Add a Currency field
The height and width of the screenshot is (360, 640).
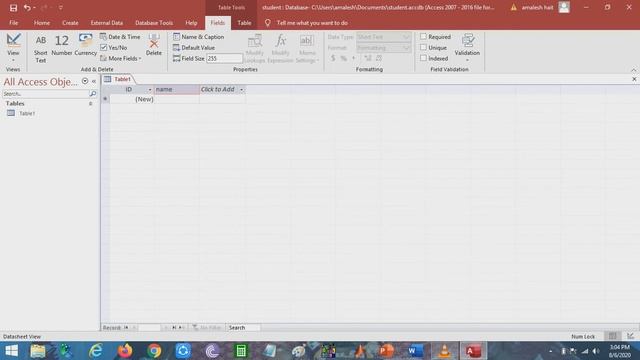tap(85, 45)
